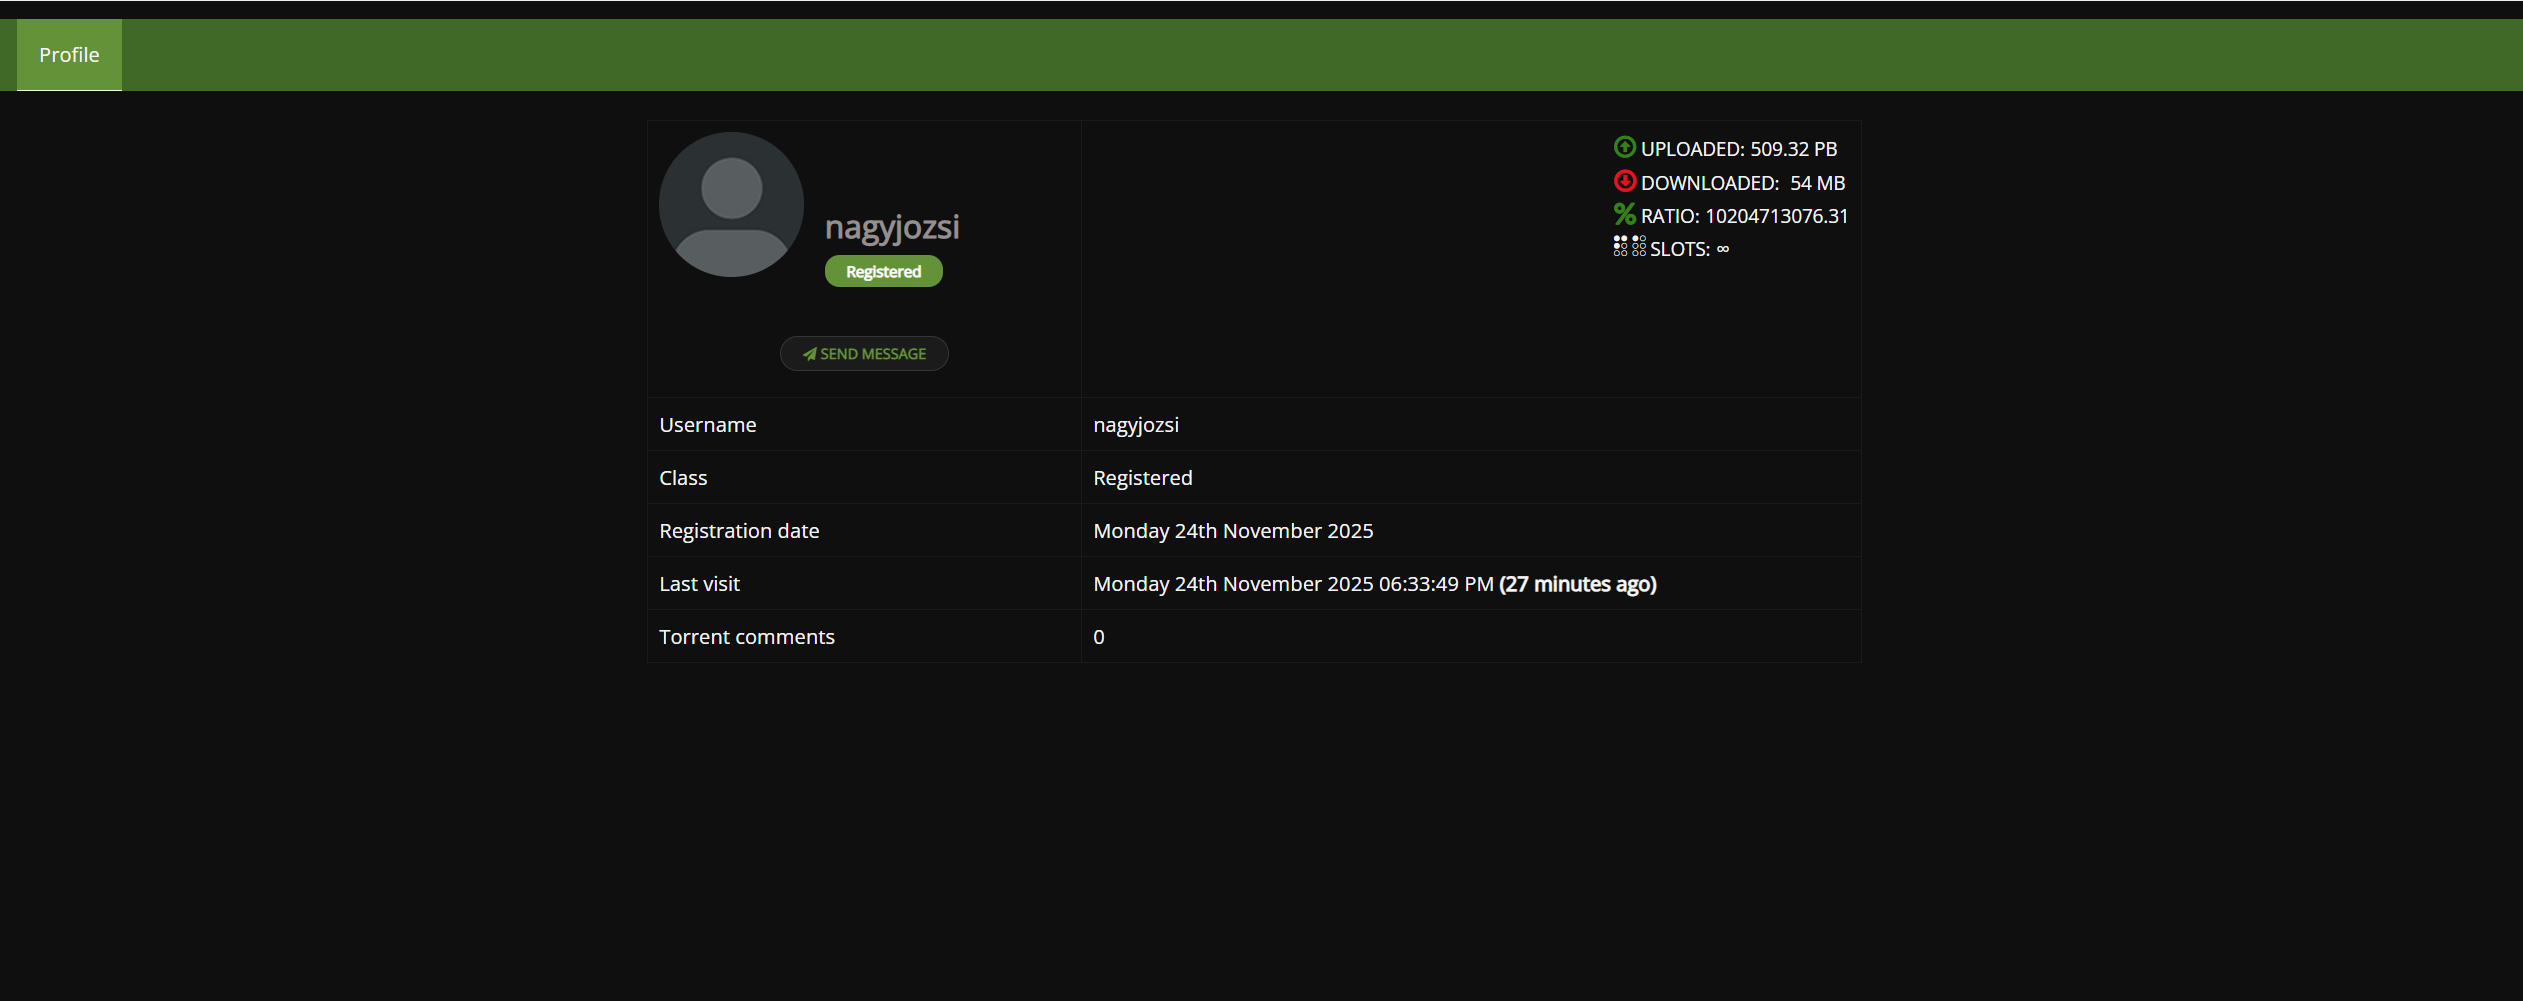Image resolution: width=2523 pixels, height=1001 pixels.
Task: Select the green percent ratio icon
Action: (x=1625, y=214)
